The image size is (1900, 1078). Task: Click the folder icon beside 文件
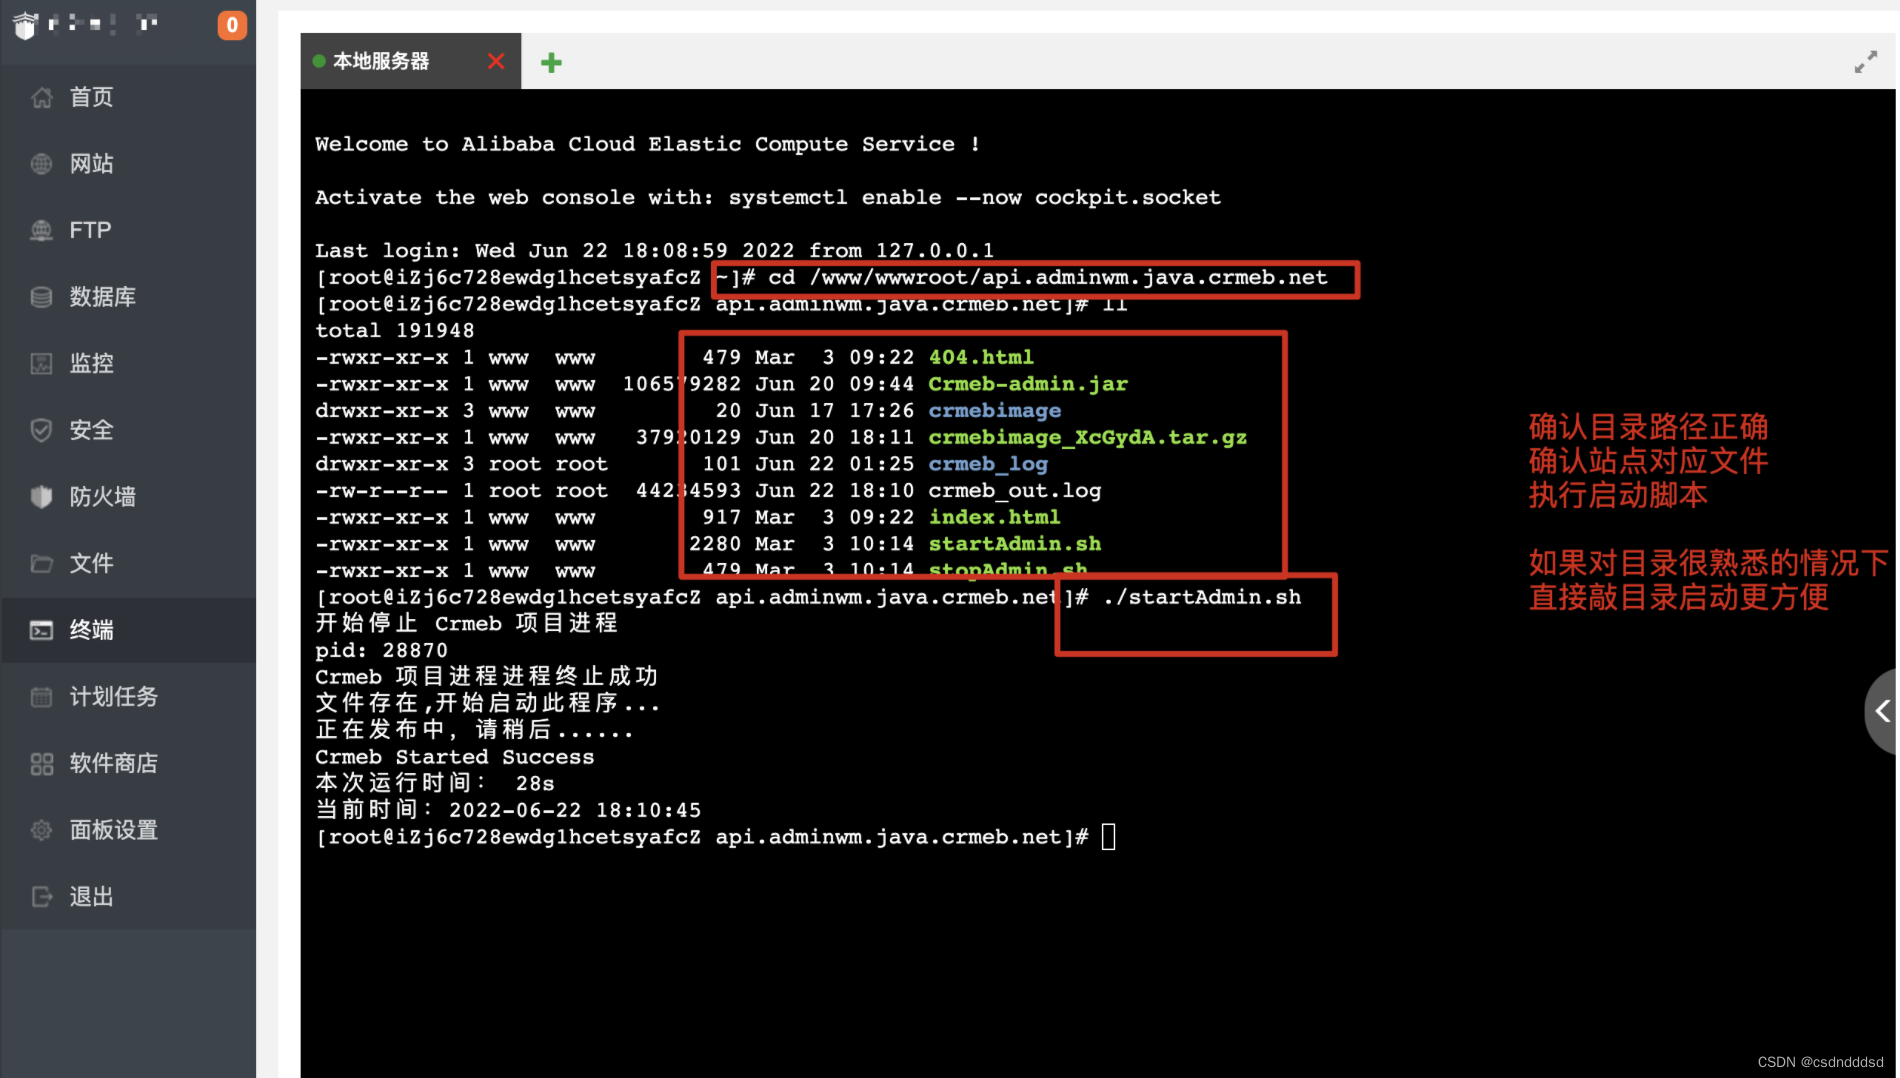pyautogui.click(x=41, y=564)
